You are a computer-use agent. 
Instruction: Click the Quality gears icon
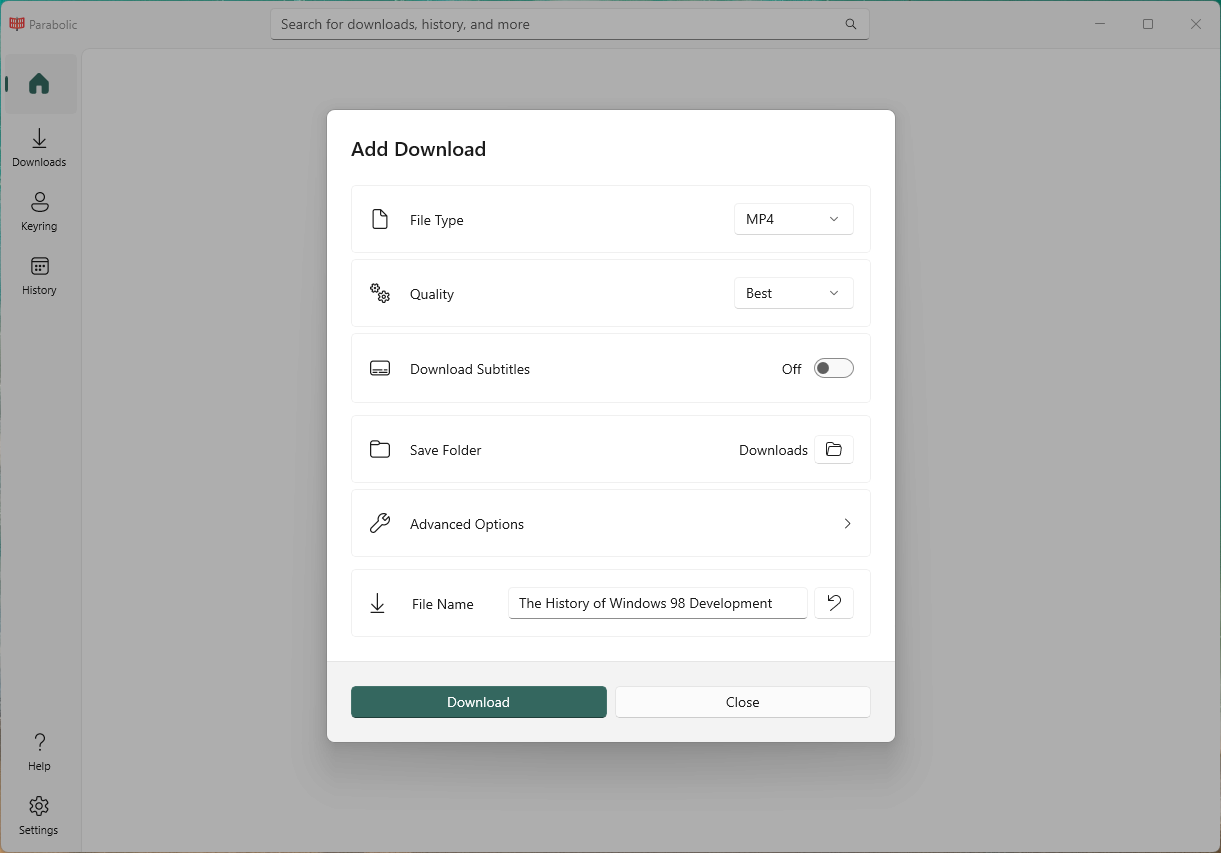[x=380, y=293]
